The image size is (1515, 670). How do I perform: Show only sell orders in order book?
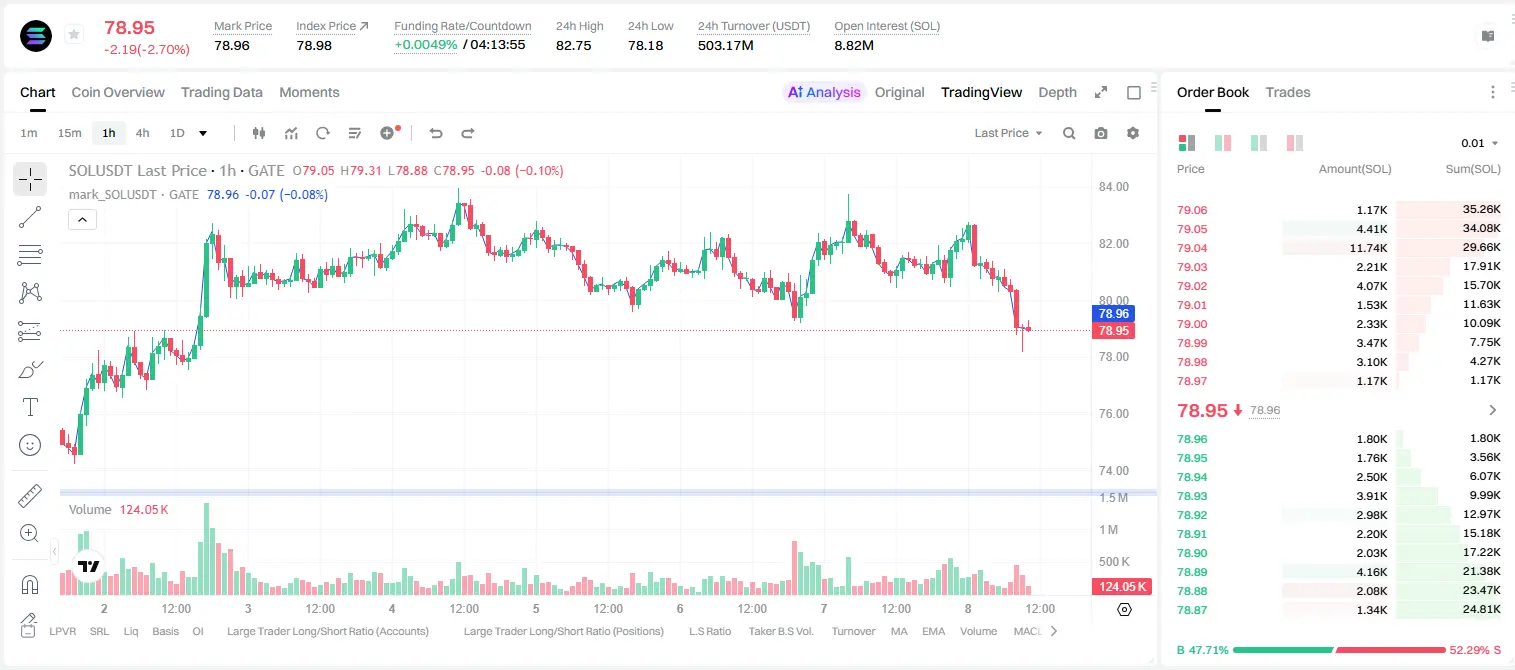tap(1295, 143)
